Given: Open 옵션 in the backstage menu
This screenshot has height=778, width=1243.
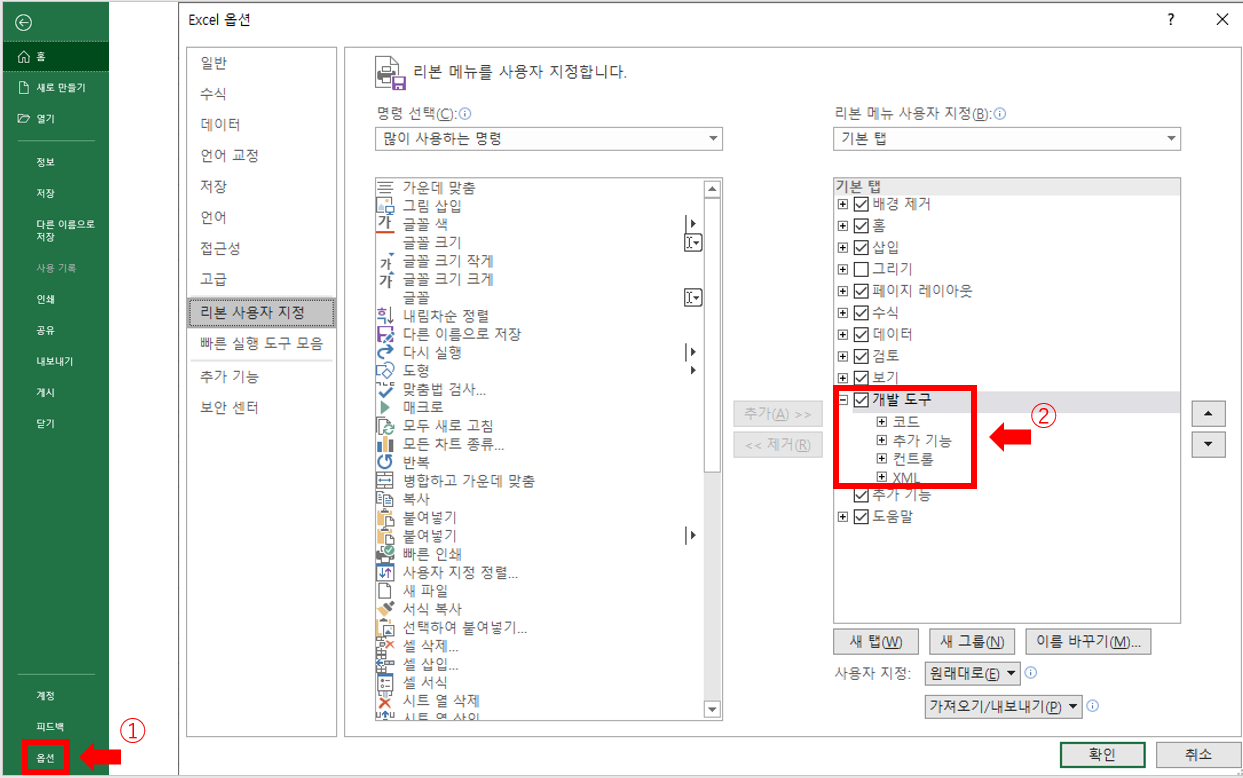Looking at the screenshot, I should click(46, 758).
